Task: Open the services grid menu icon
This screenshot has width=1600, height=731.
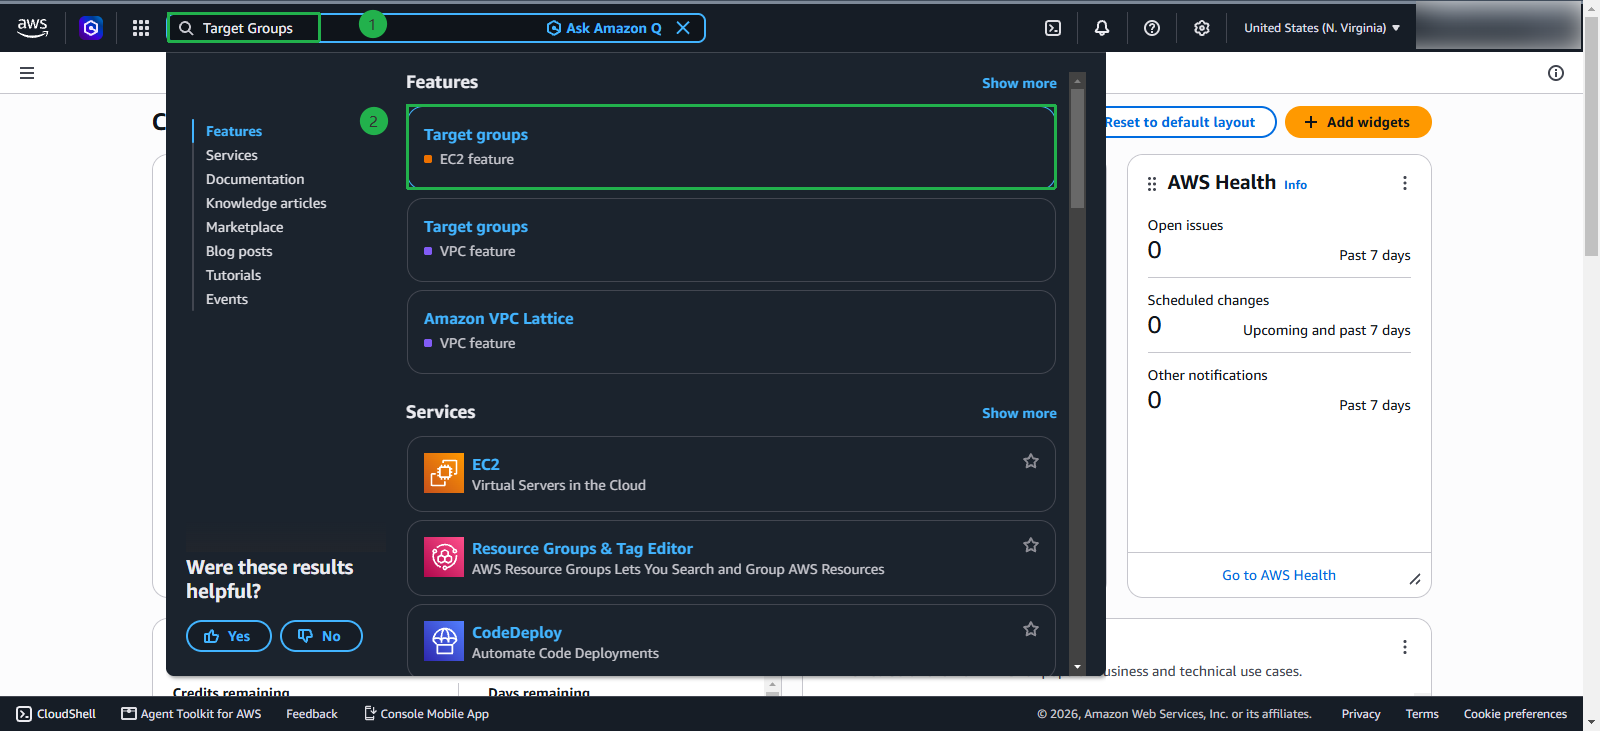Action: point(141,28)
